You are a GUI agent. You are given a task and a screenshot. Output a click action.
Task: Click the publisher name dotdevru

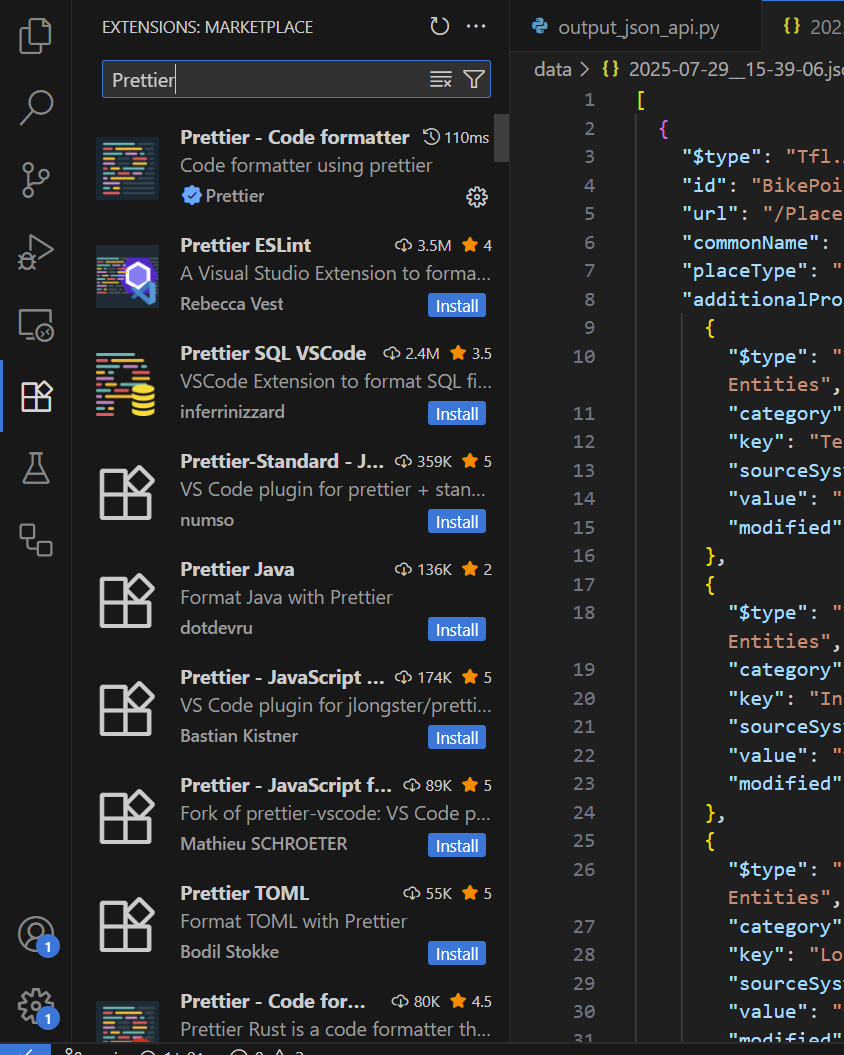(x=216, y=628)
